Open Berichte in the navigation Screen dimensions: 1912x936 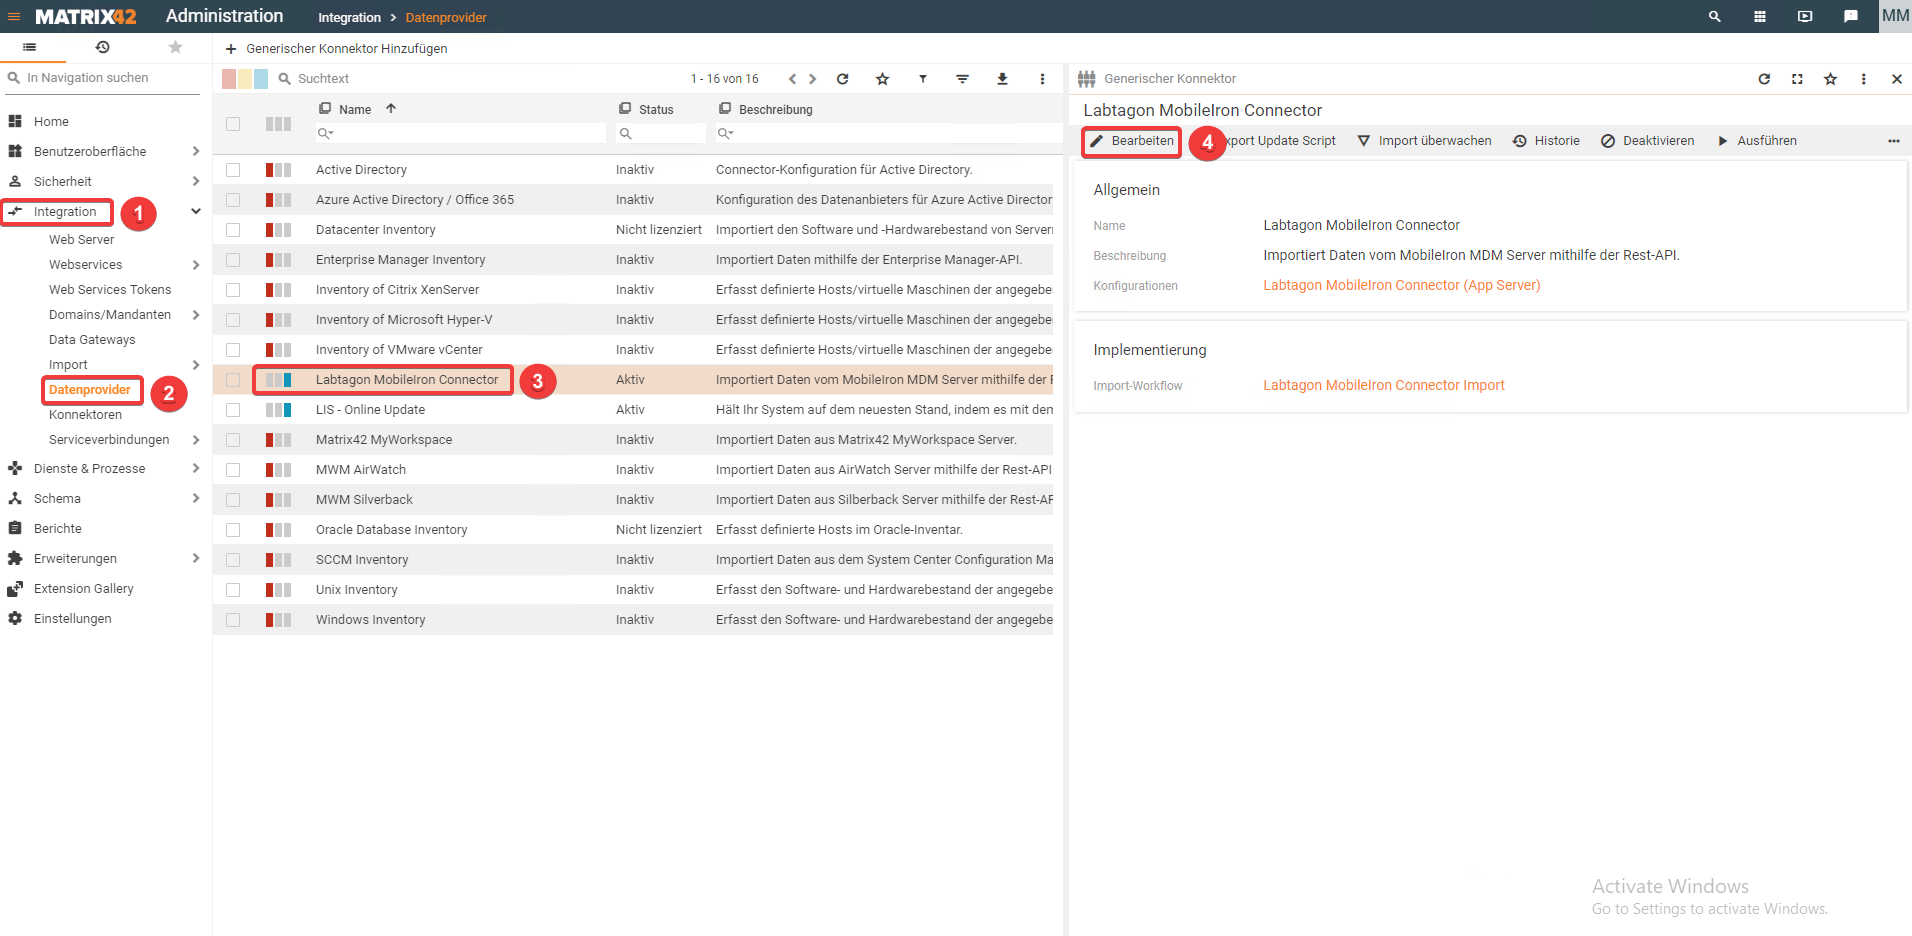(58, 528)
